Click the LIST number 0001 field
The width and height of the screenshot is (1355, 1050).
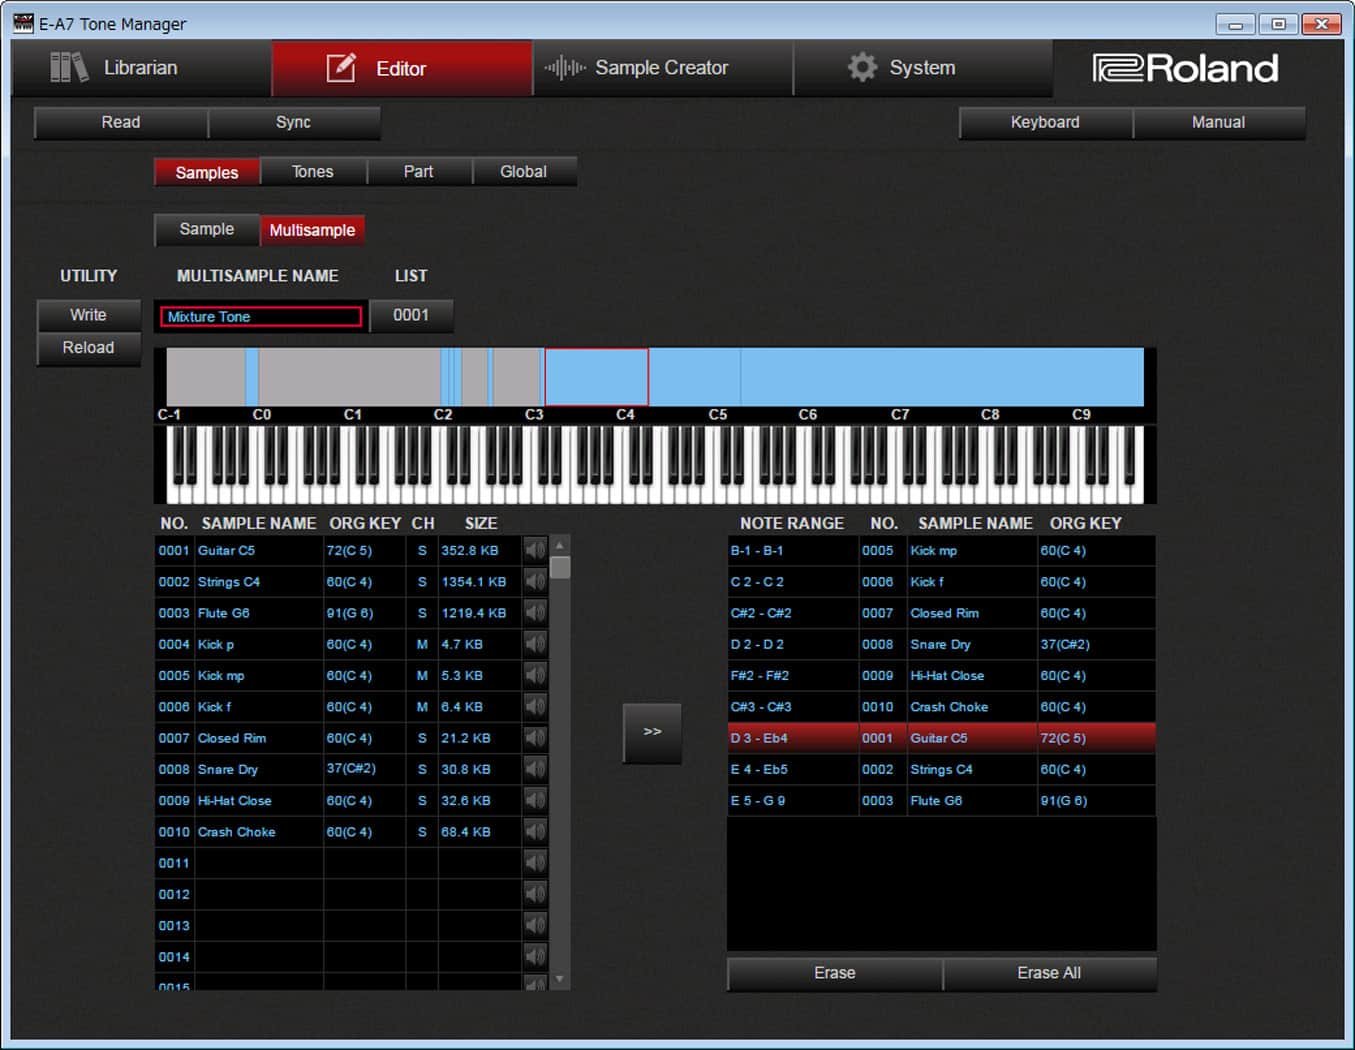click(411, 315)
